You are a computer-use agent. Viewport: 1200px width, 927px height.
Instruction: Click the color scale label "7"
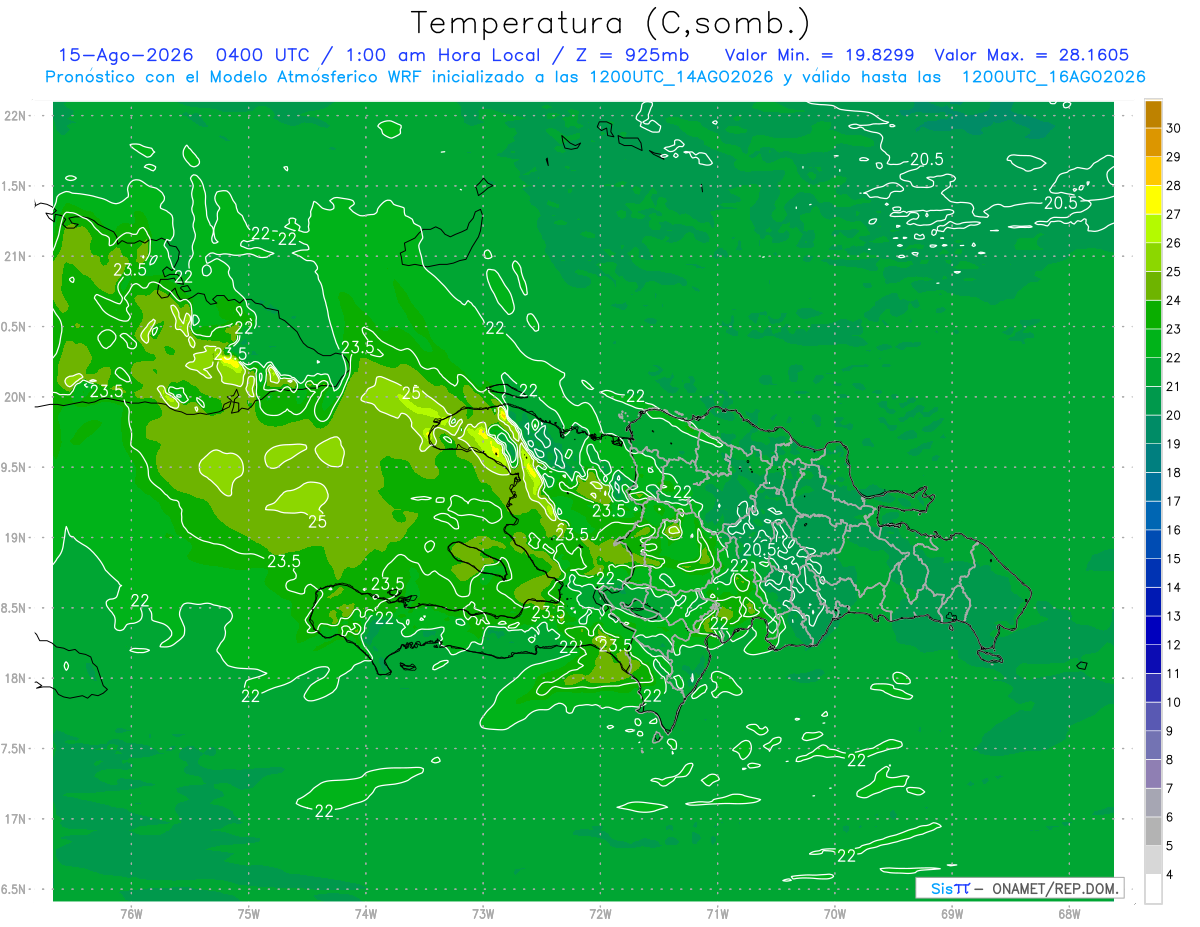1171,789
